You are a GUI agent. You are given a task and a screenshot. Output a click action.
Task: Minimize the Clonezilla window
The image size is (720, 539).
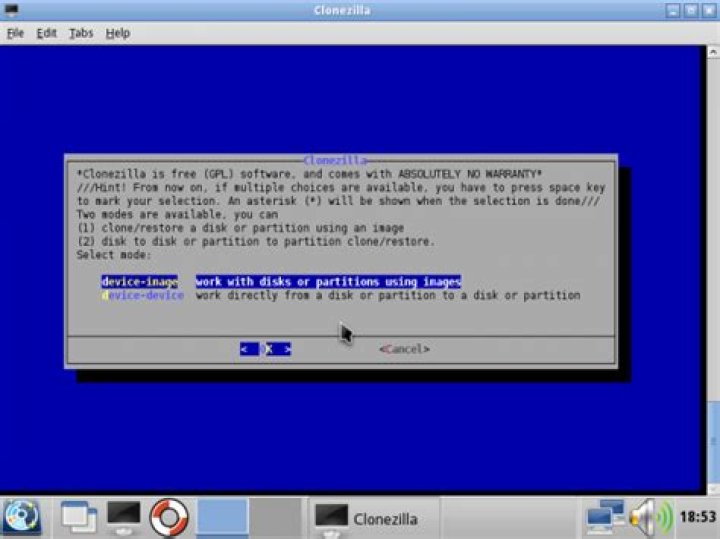[673, 10]
